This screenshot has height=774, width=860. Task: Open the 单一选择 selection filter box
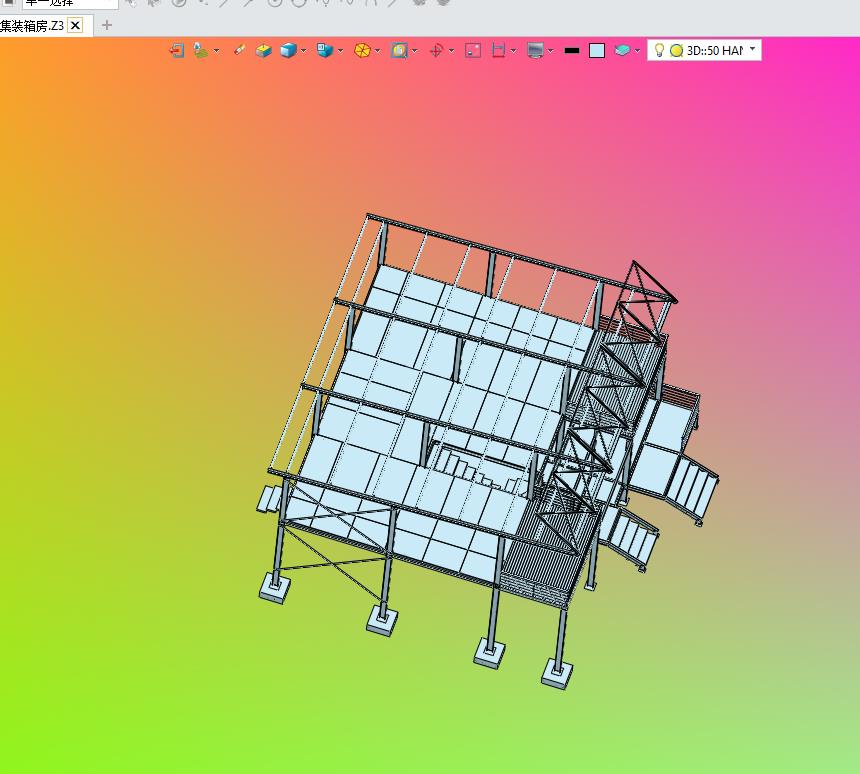70,3
